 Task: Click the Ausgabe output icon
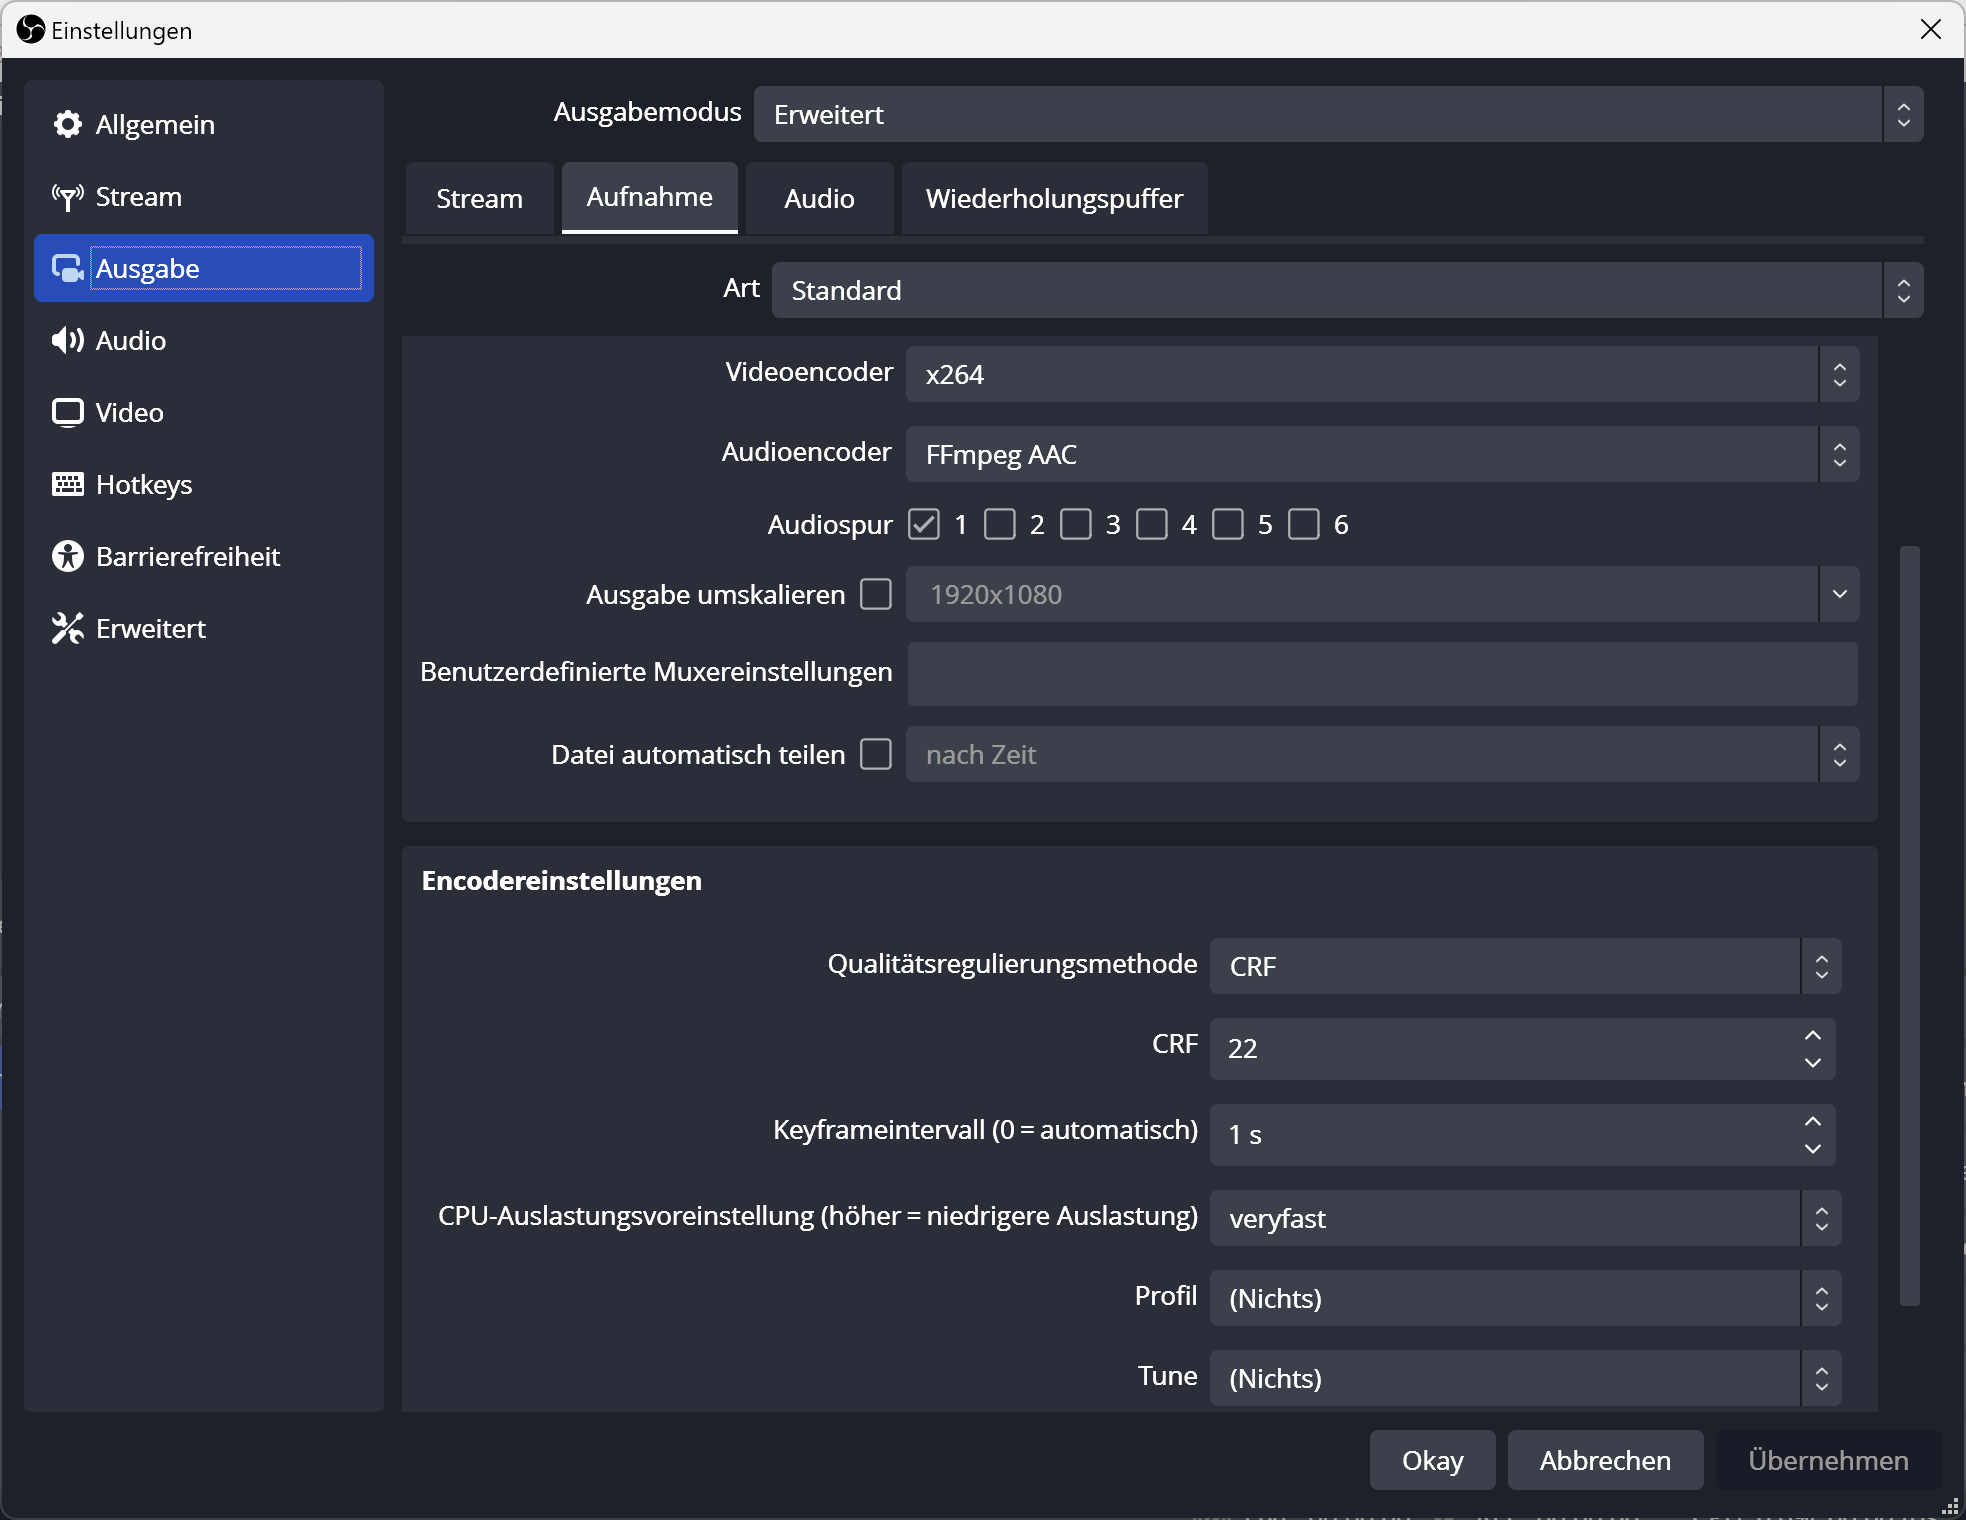(68, 269)
